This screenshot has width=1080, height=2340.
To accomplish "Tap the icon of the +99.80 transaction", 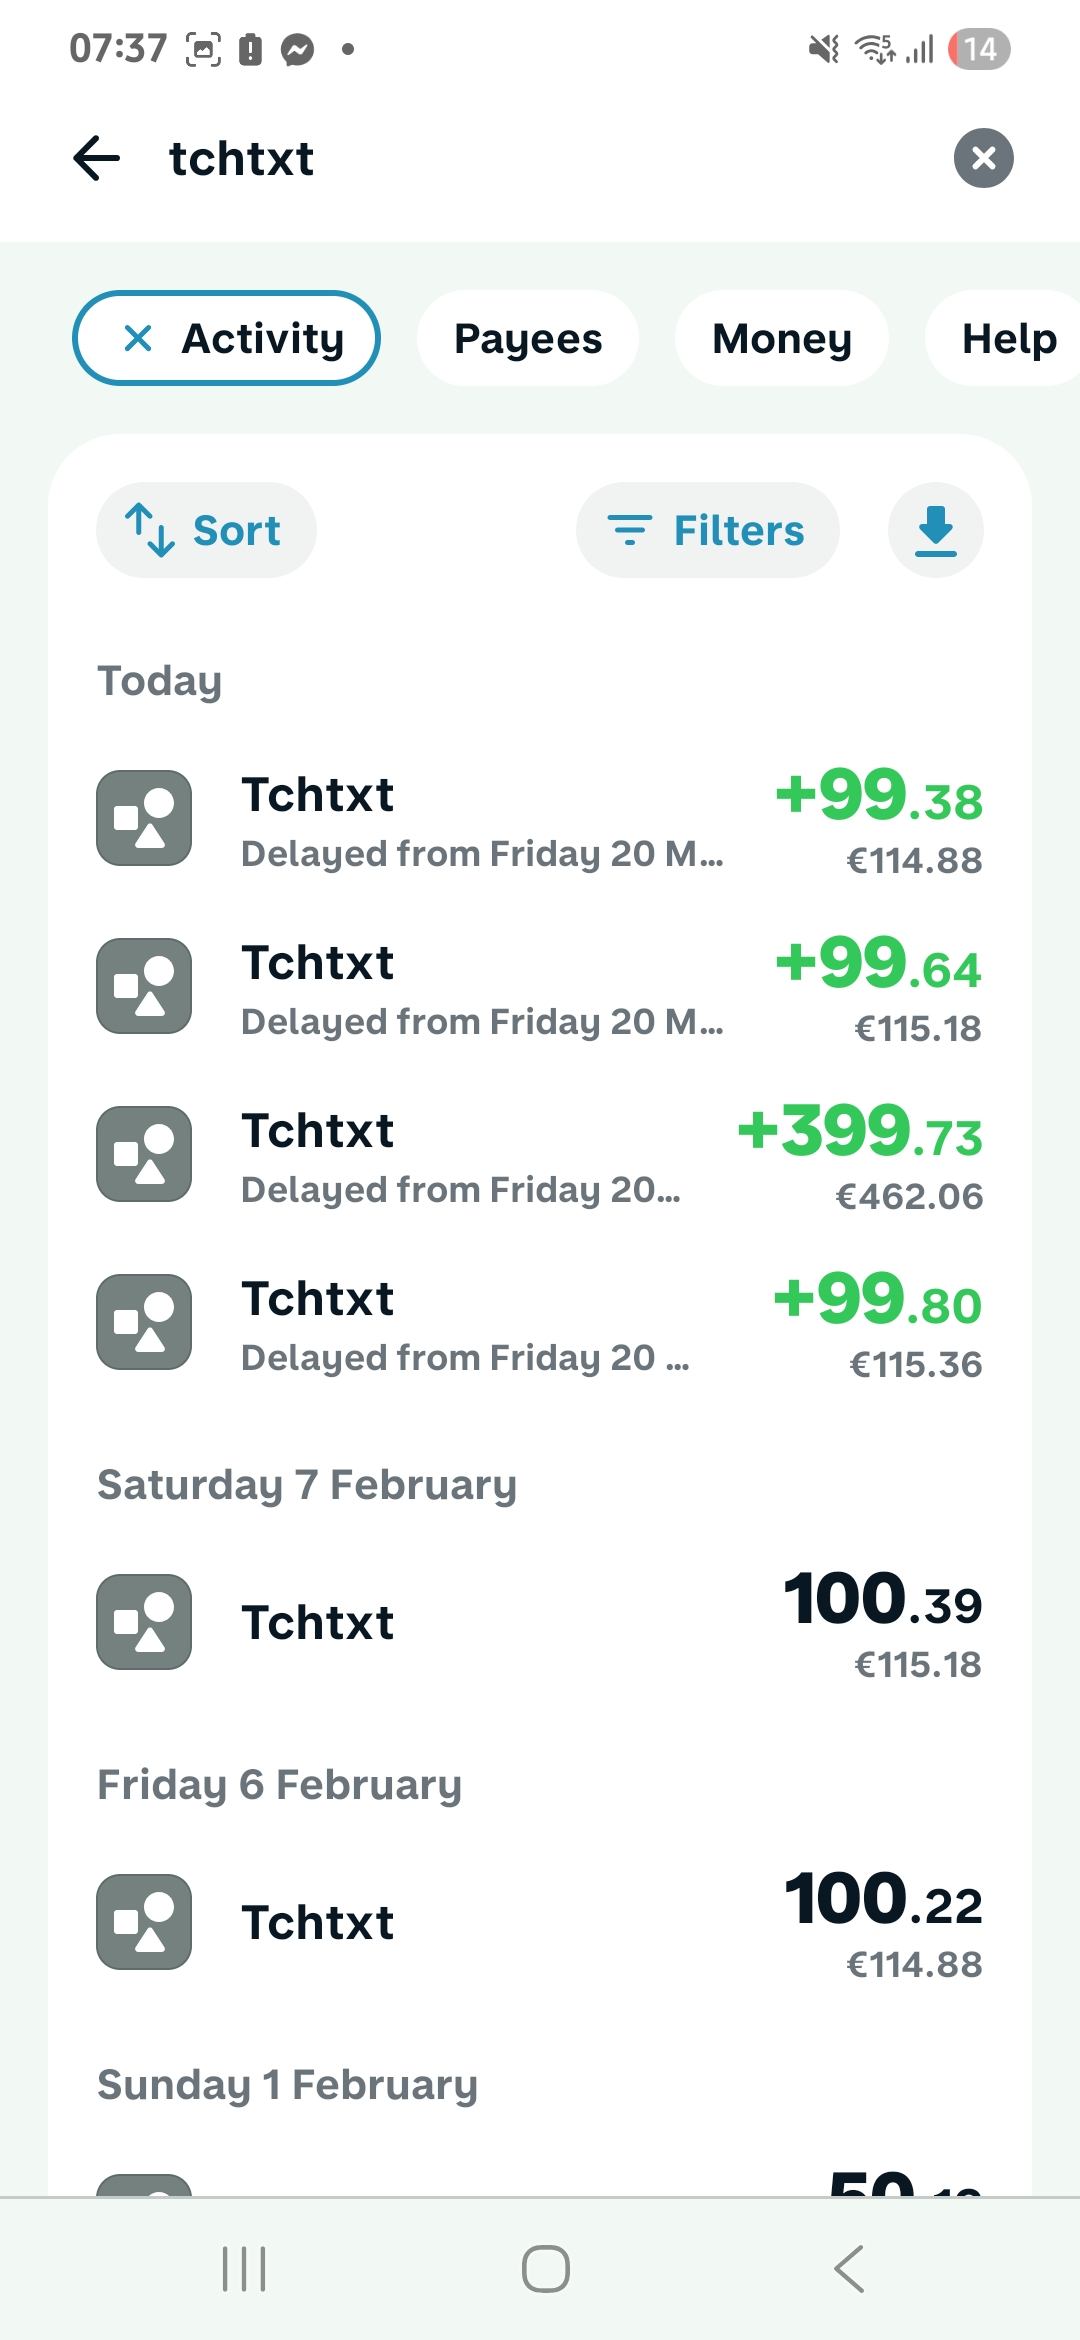I will [144, 1322].
